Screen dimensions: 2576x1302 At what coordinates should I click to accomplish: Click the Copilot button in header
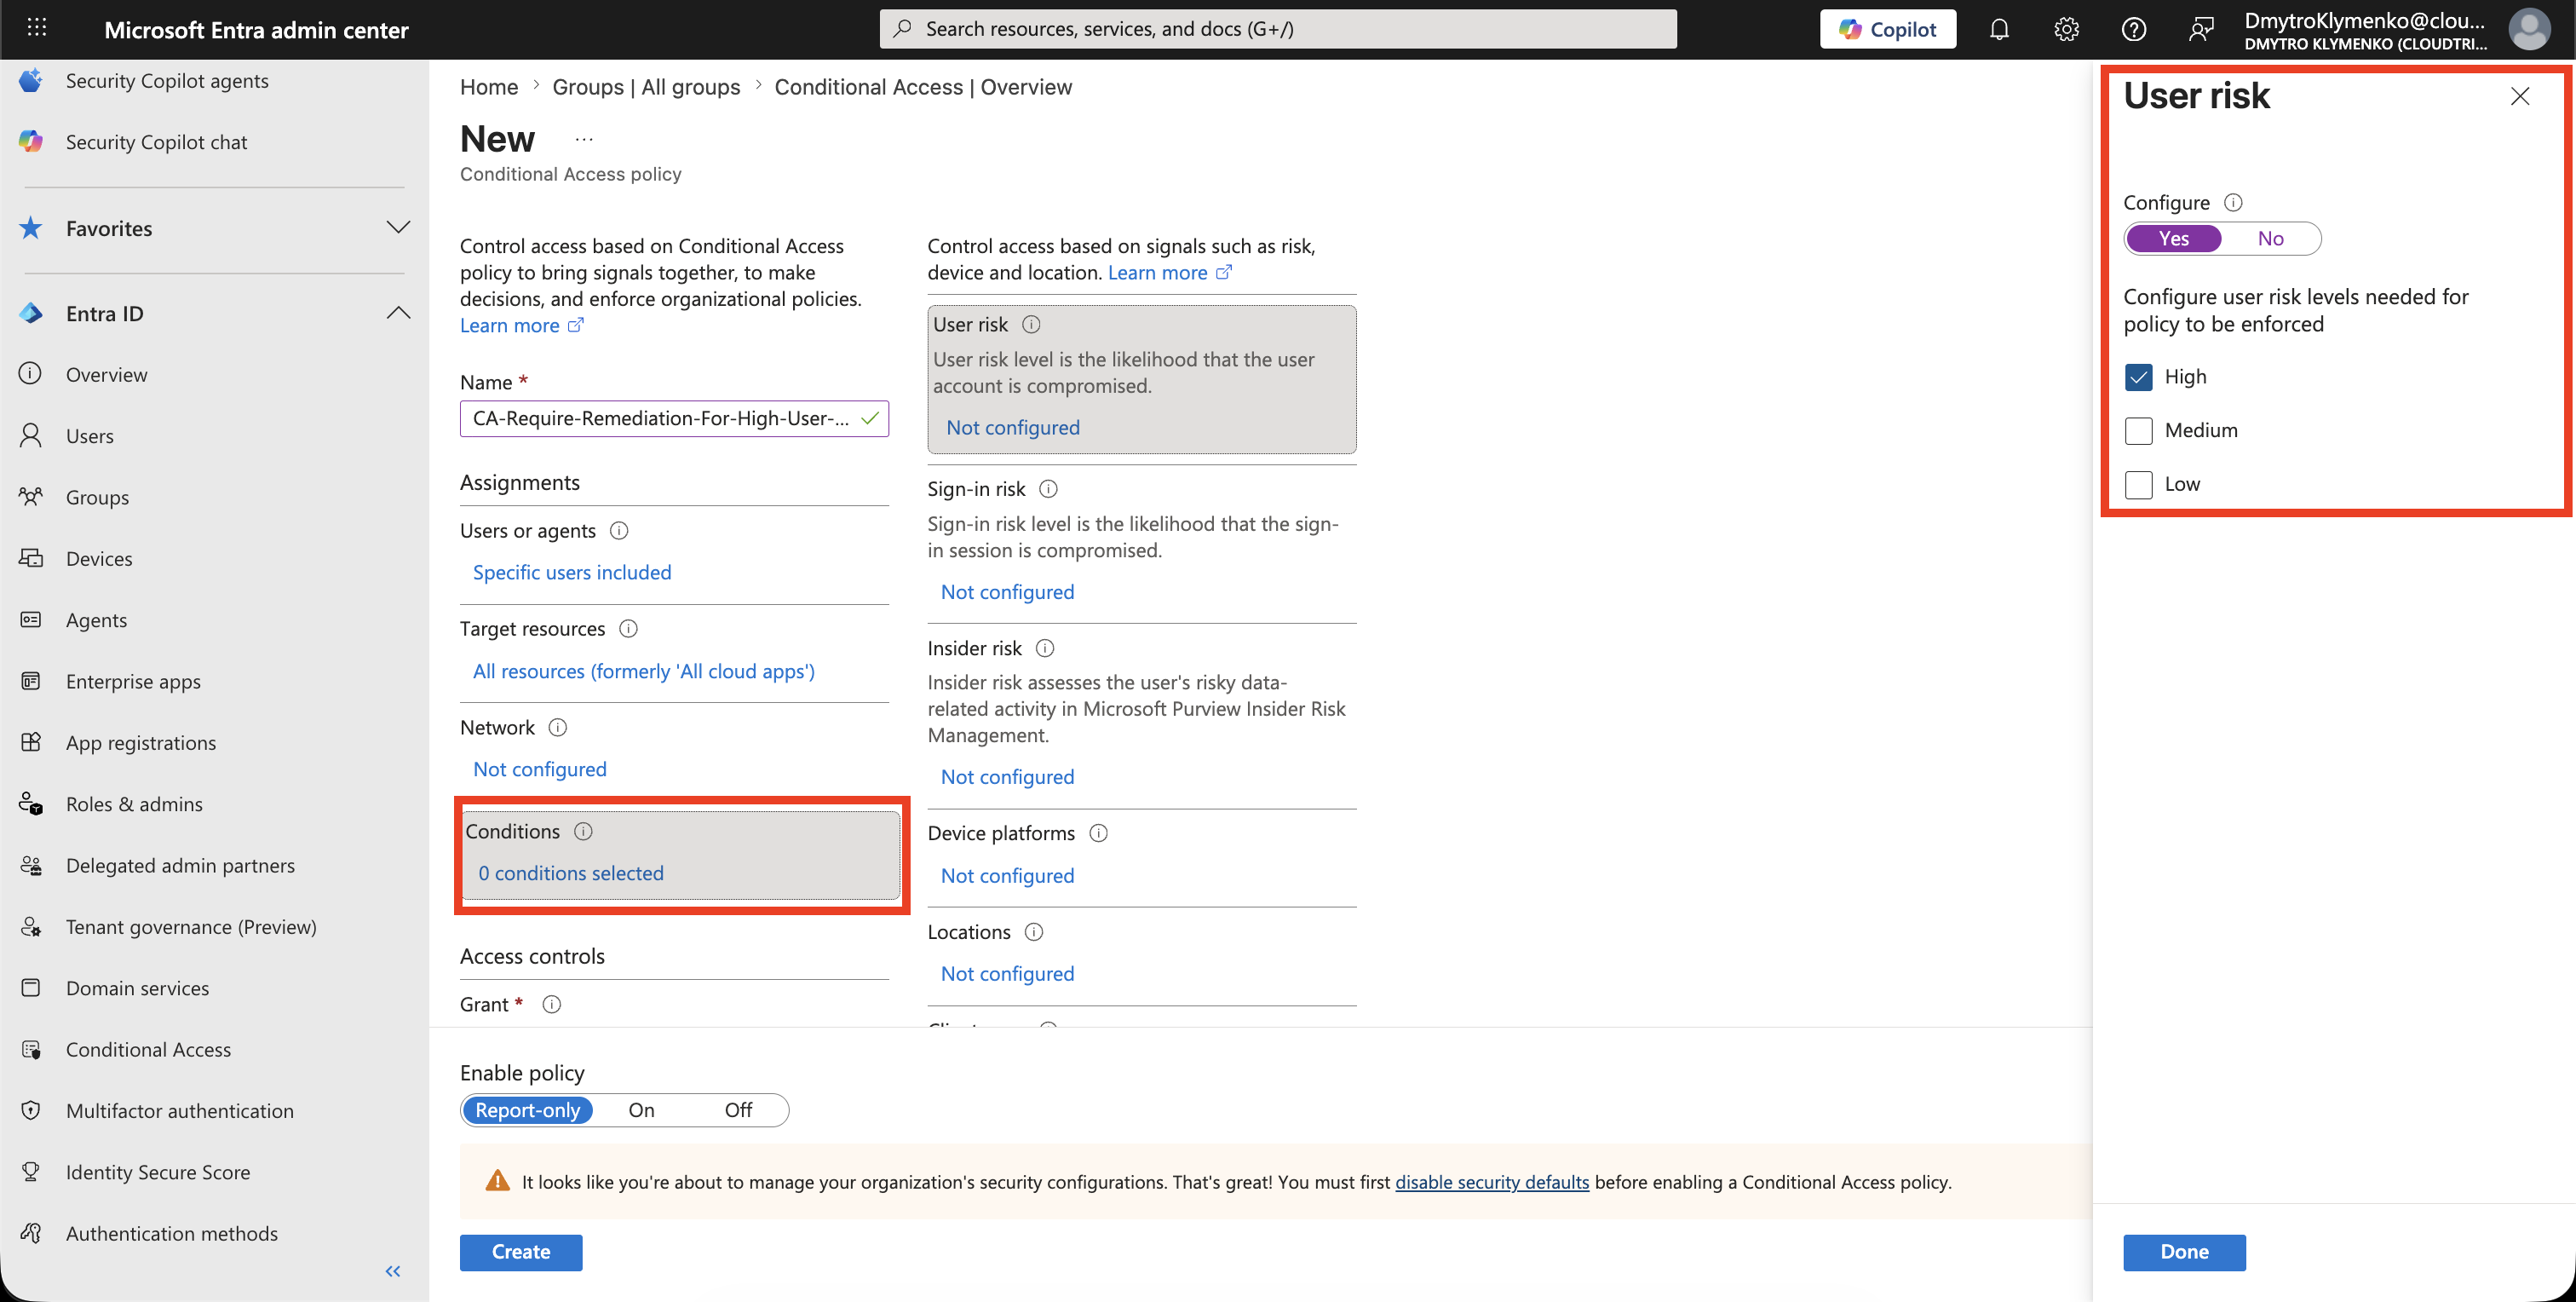click(x=1888, y=30)
